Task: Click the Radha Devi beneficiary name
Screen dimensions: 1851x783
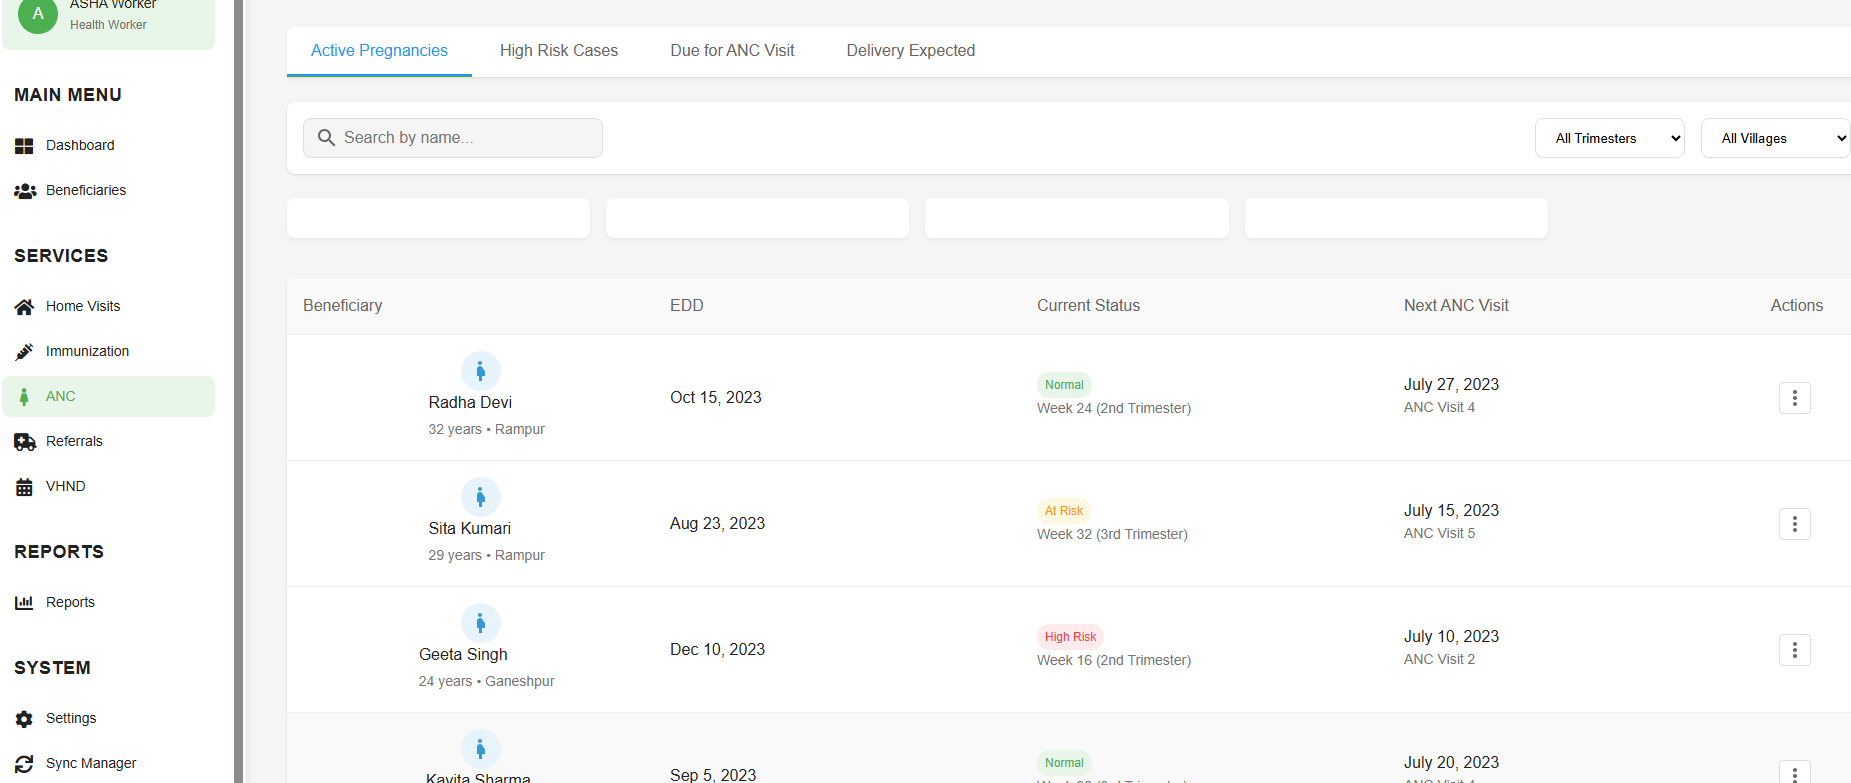Action: click(x=470, y=403)
